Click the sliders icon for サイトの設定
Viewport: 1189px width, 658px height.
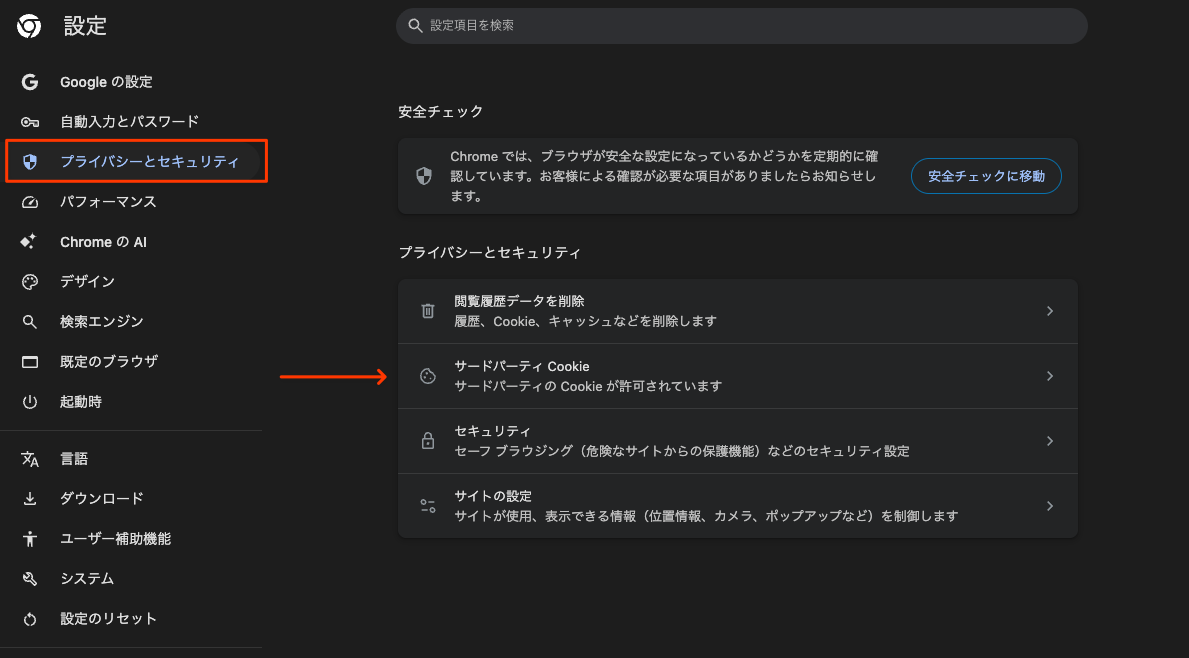tap(428, 506)
